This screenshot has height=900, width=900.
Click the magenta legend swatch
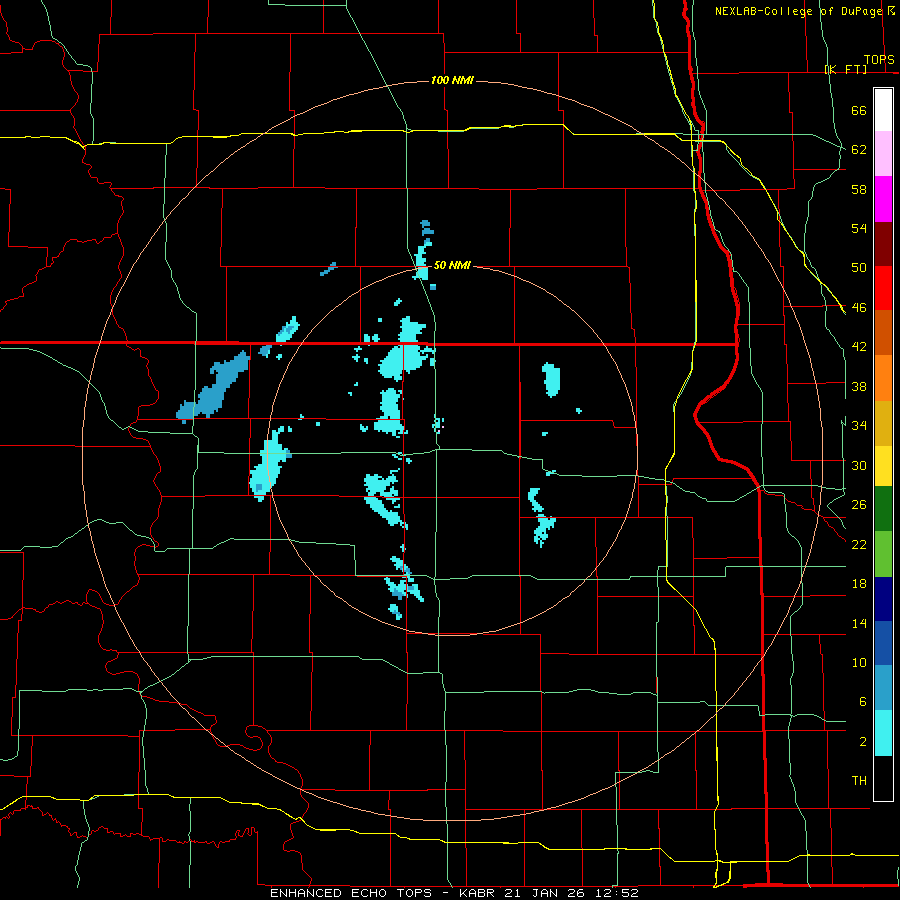883,199
